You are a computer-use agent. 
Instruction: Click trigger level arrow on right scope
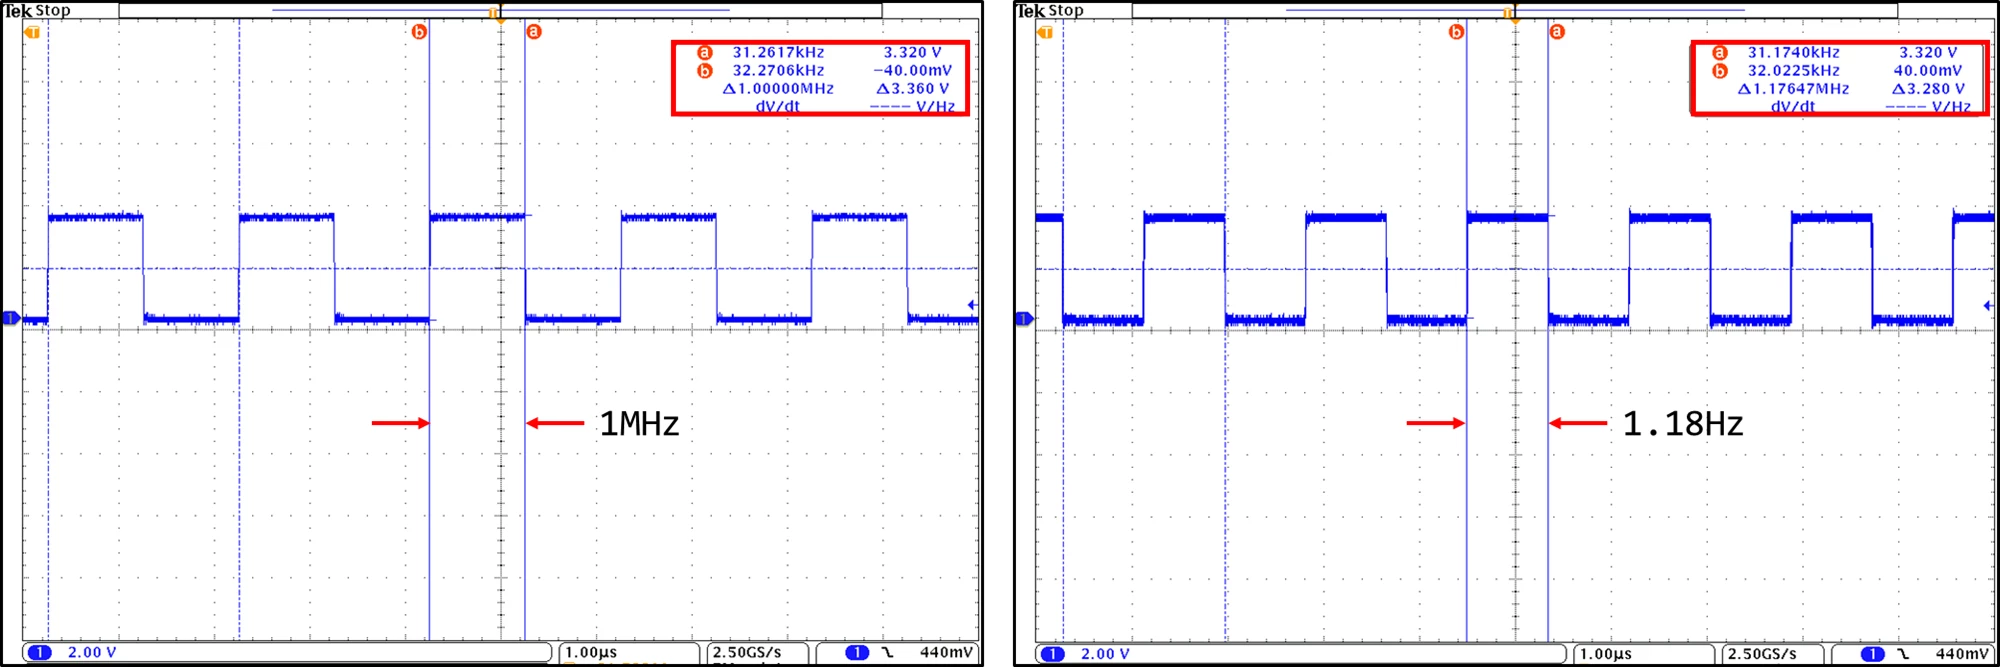tap(1986, 305)
